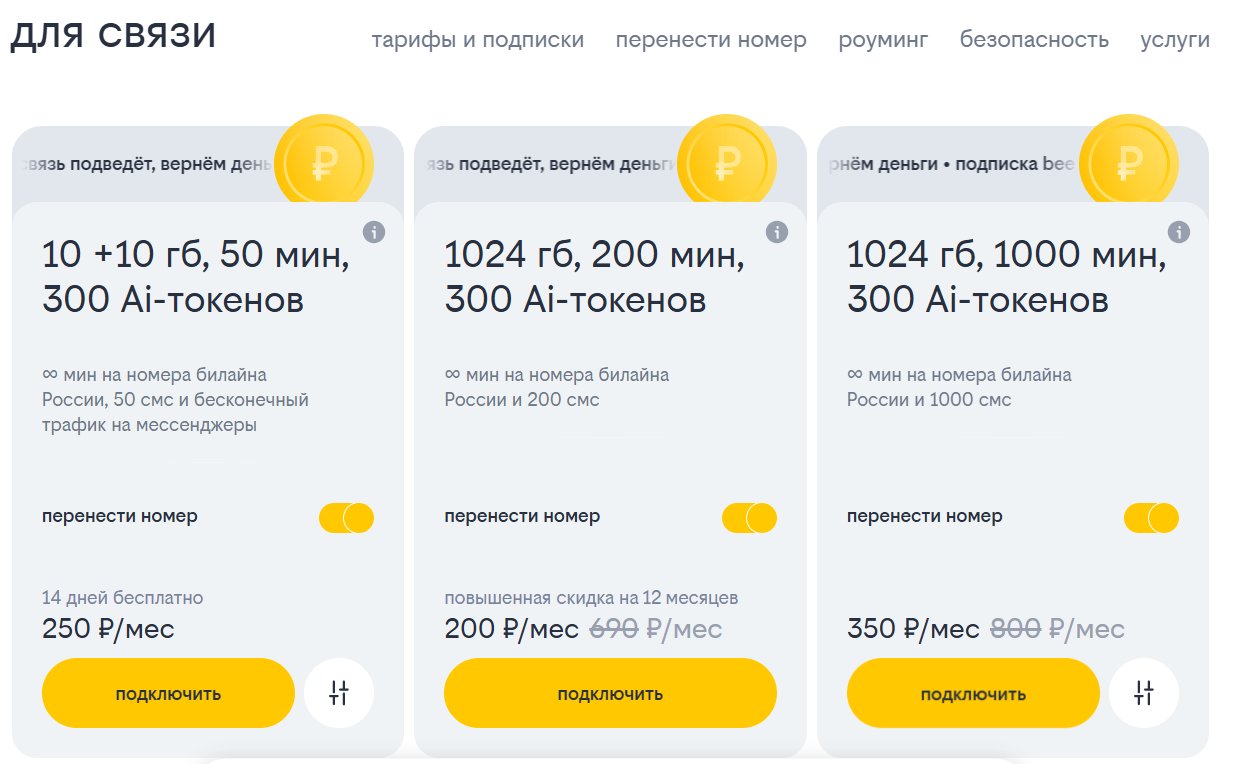Disable перенести номер on the 200 ₽/мес tariff

pos(749,518)
